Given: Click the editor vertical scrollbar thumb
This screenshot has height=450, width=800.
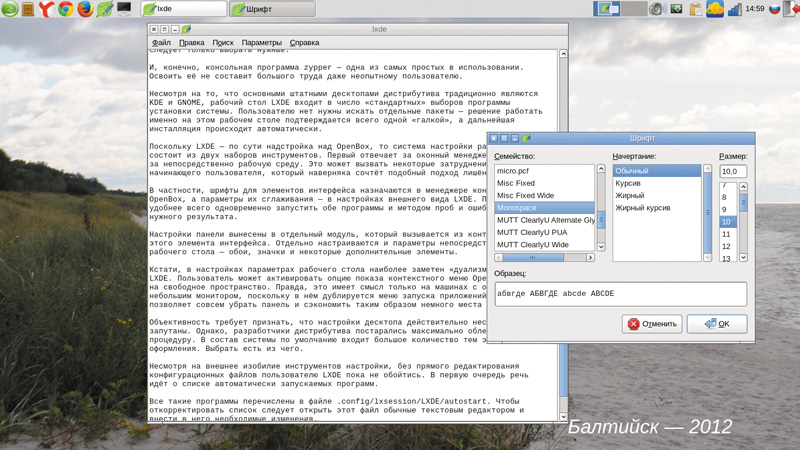Looking at the screenshot, I should pyautogui.click(x=563, y=370).
